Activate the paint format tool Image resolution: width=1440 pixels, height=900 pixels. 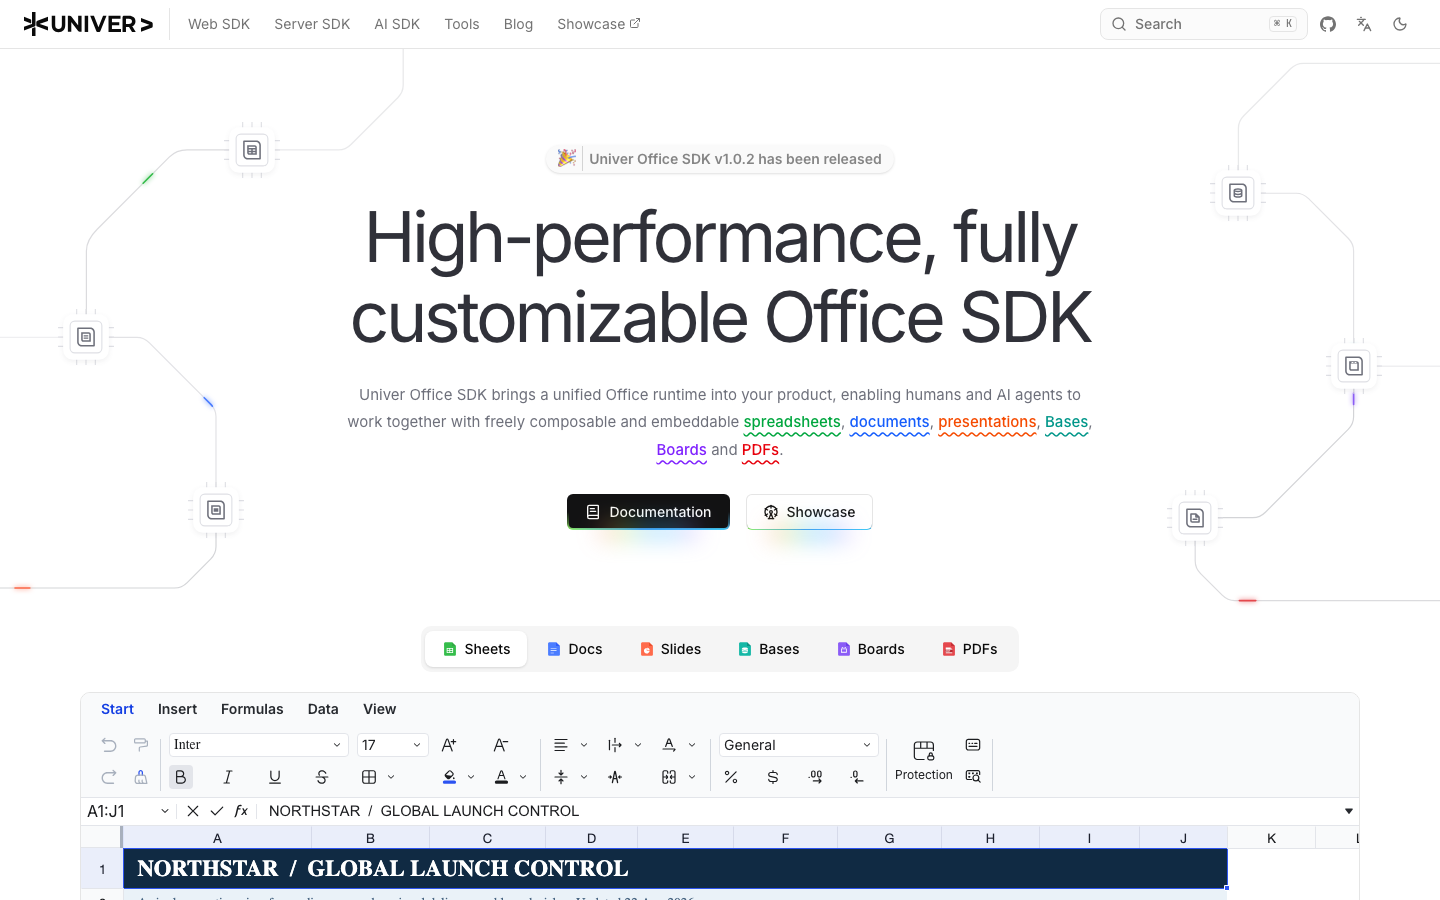pyautogui.click(x=141, y=745)
